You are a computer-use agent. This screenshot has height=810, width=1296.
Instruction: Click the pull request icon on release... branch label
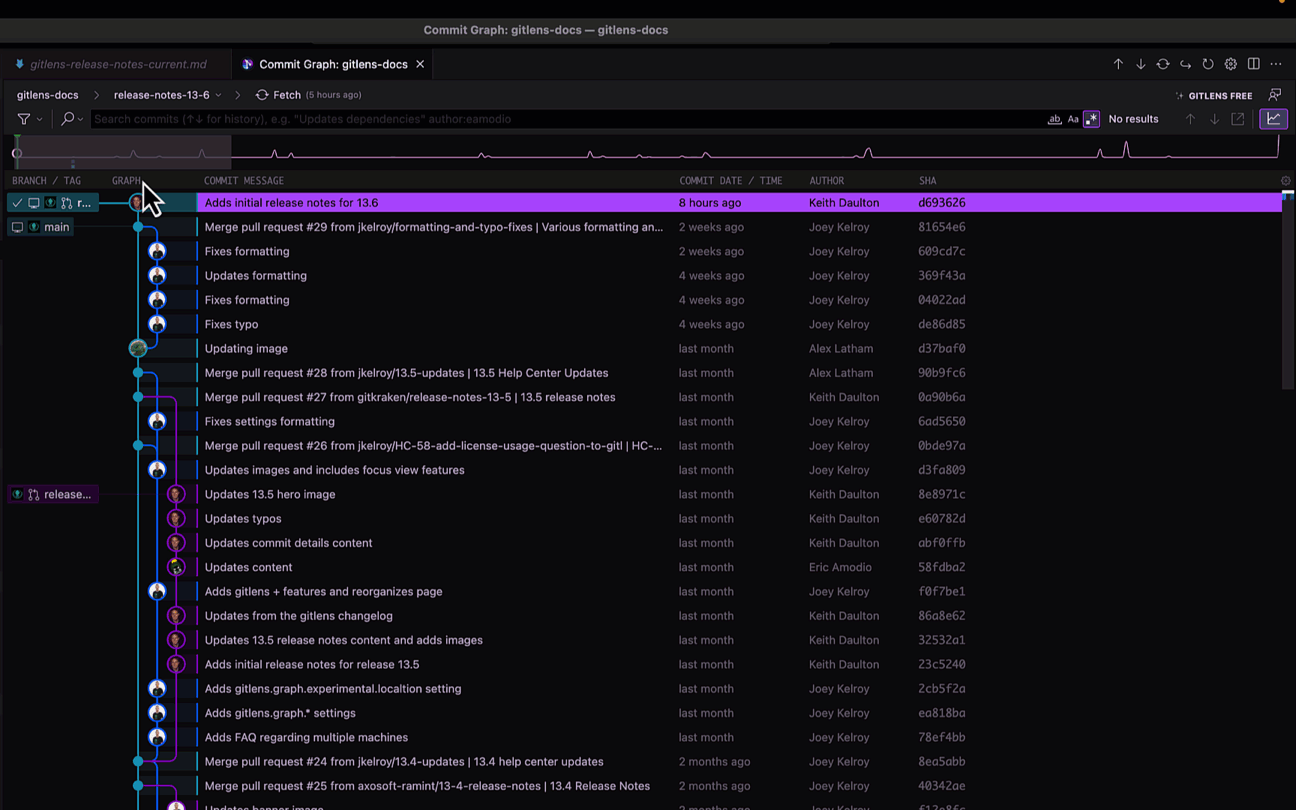(x=34, y=495)
